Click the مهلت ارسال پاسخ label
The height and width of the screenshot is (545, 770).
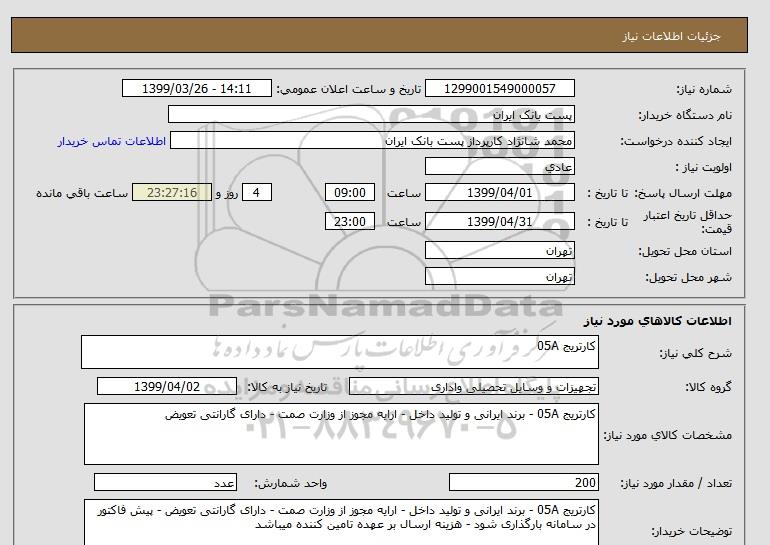pos(684,193)
